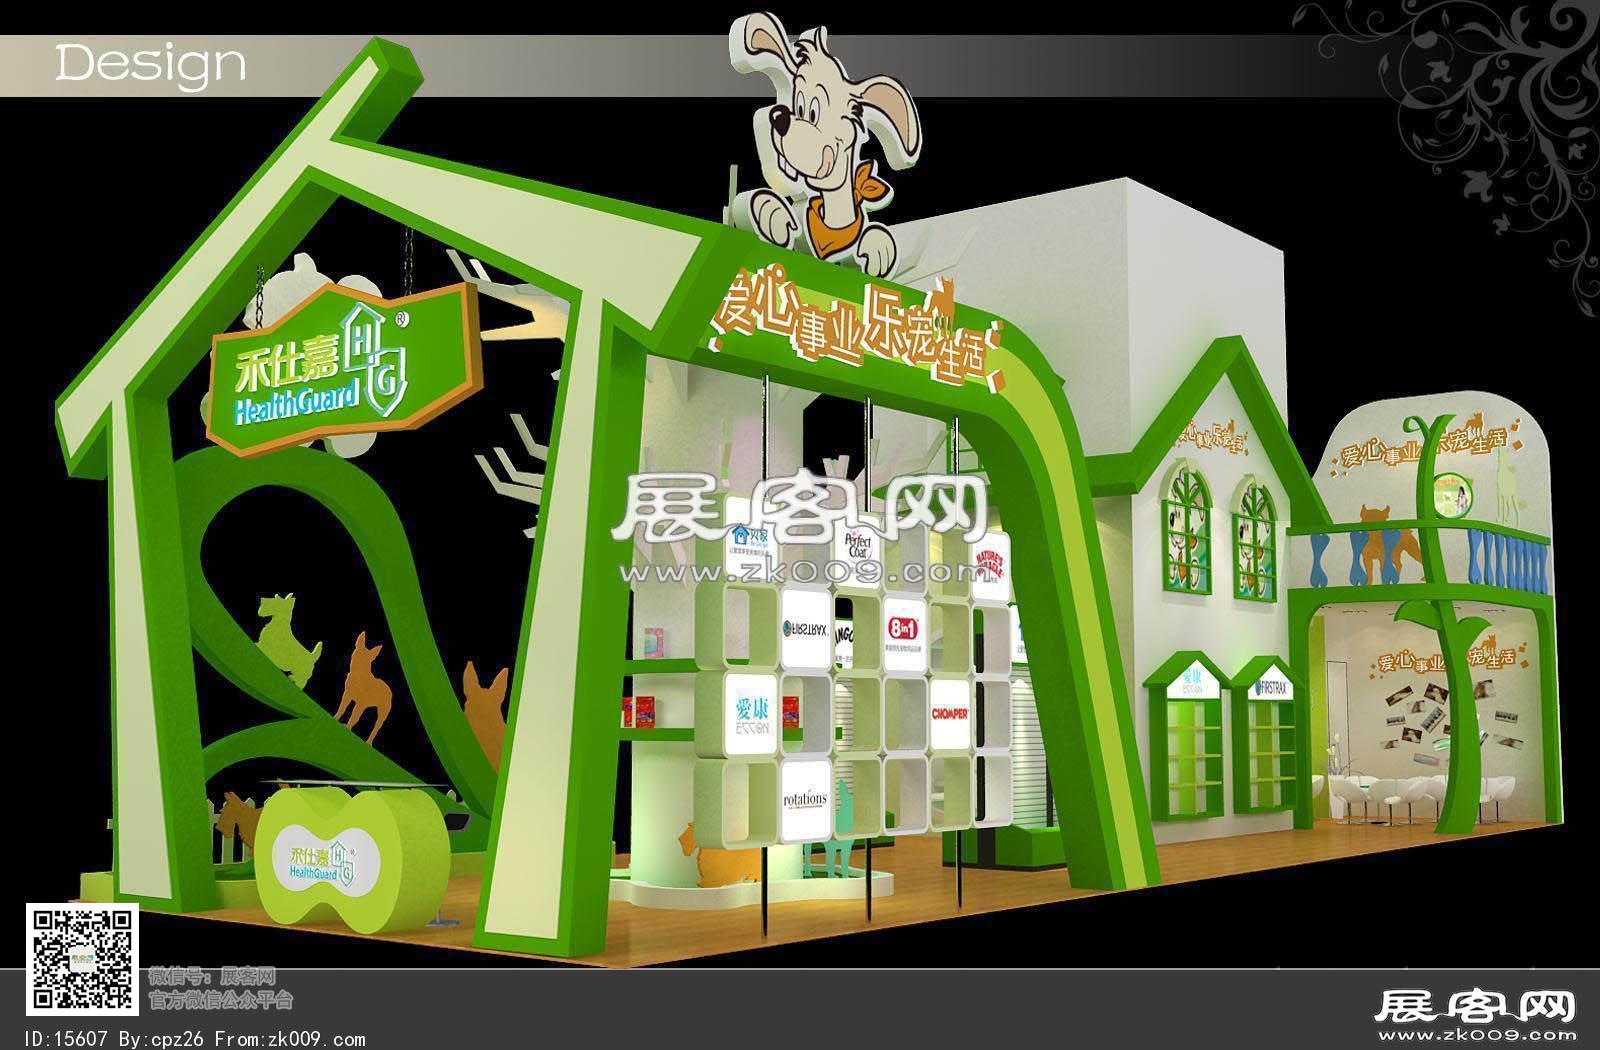The height and width of the screenshot is (1050, 1600).
Task: Click the "官方微信公众平台" text line
Action: (x=220, y=998)
